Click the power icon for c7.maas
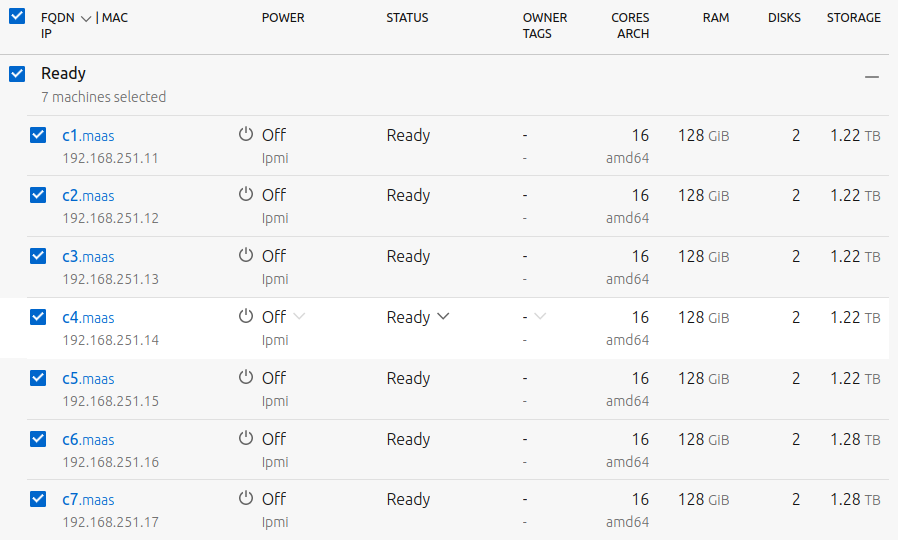This screenshot has width=898, height=540. (x=246, y=499)
